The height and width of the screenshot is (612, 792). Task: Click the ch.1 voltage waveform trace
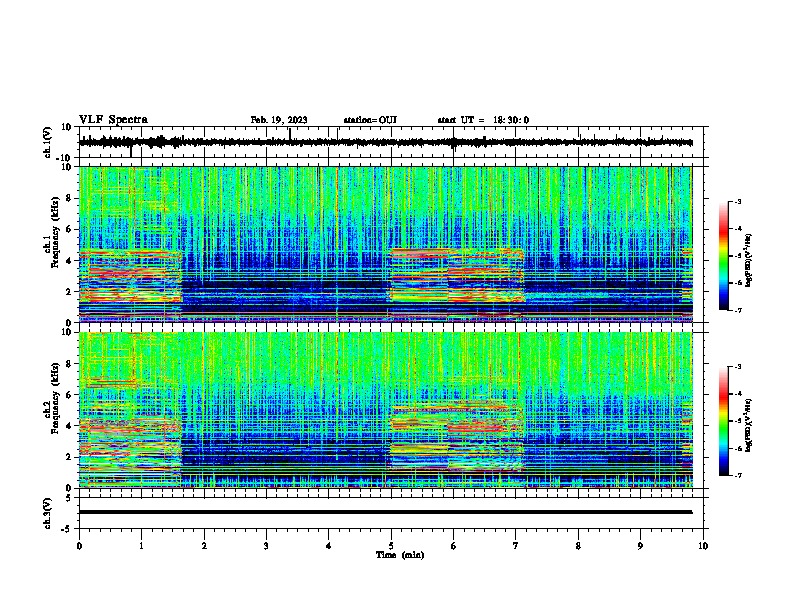tap(386, 142)
